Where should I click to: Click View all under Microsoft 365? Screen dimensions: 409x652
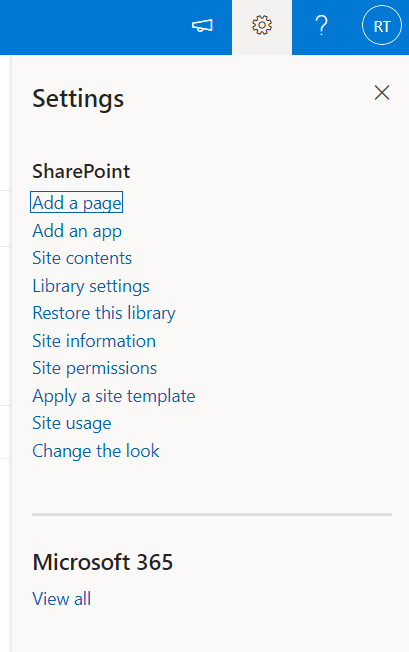click(x=62, y=599)
